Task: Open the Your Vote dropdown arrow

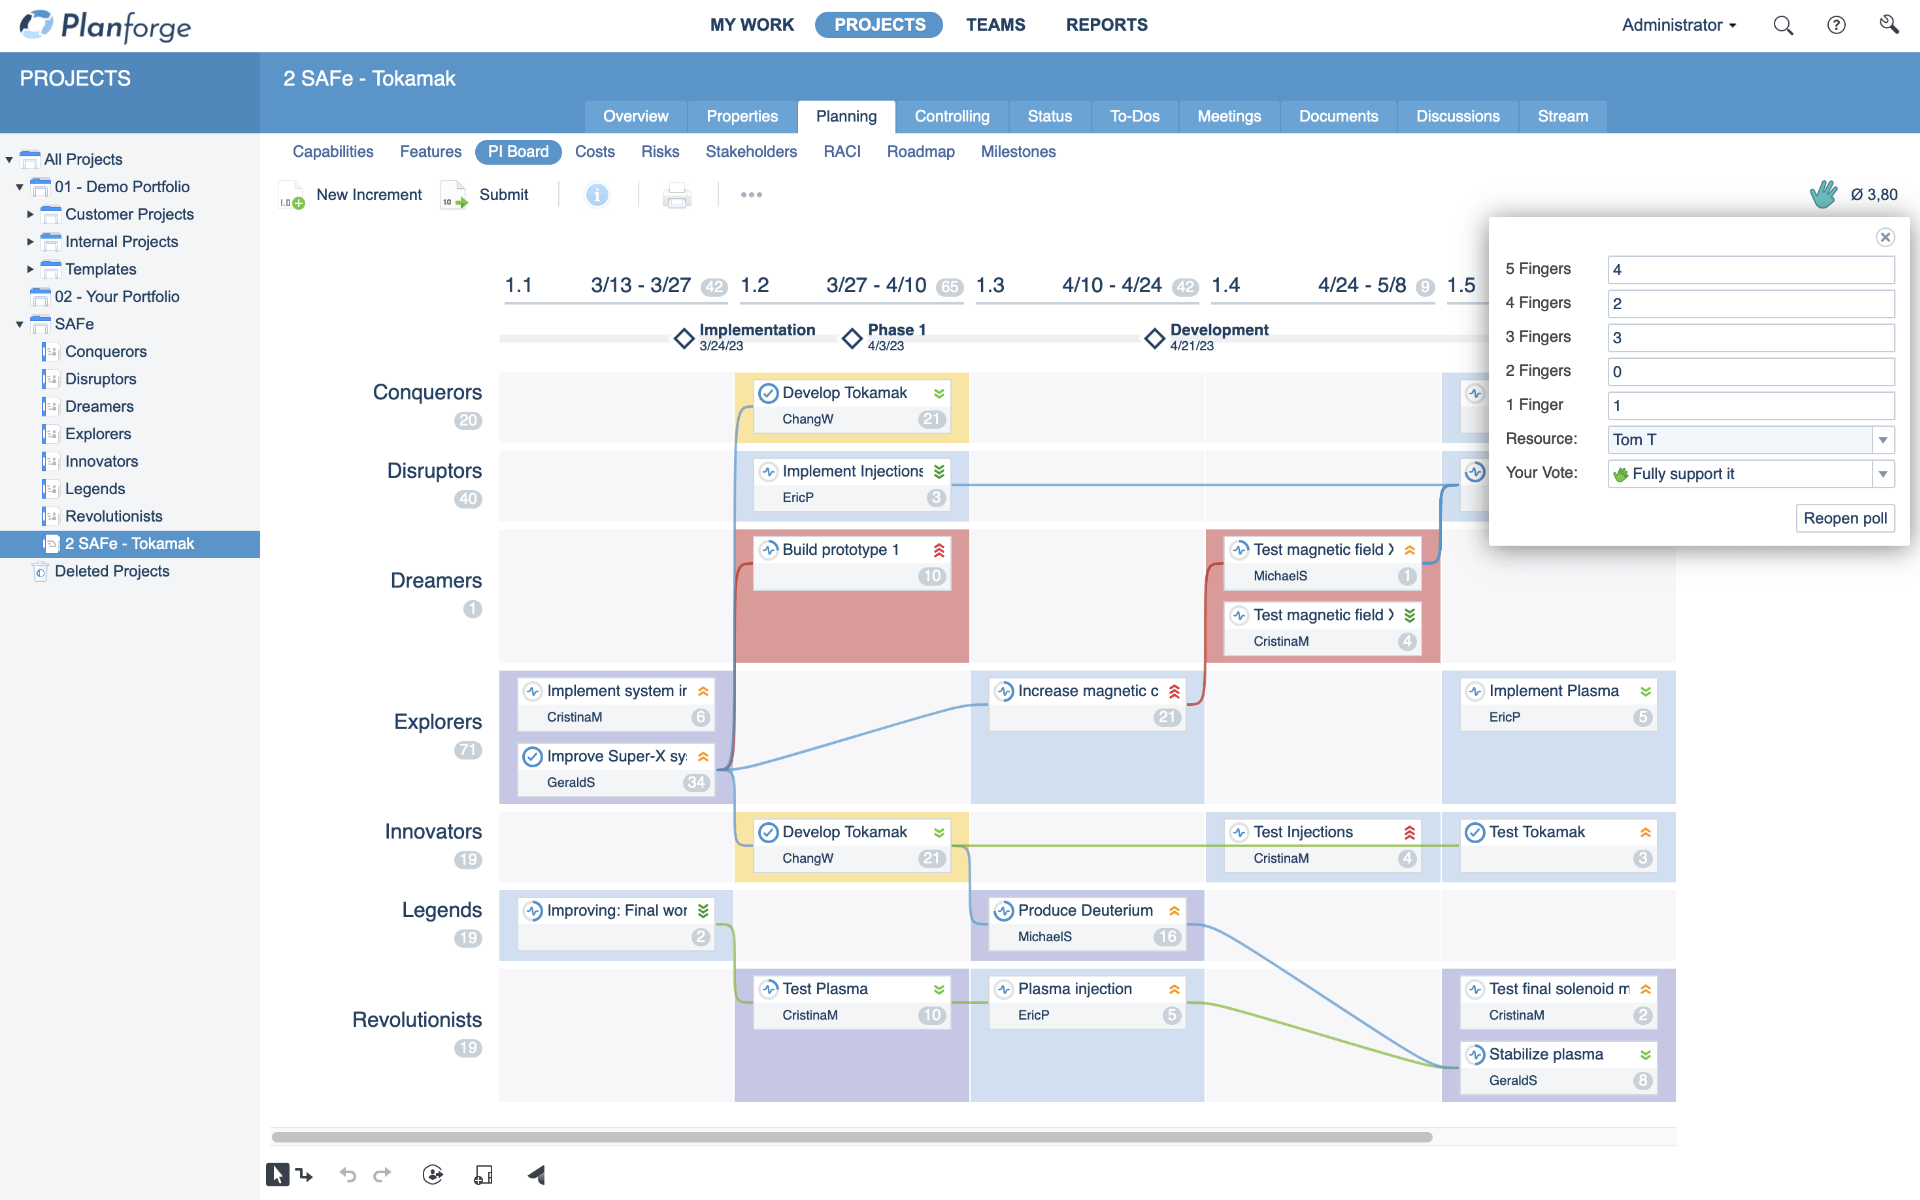Action: (1883, 474)
